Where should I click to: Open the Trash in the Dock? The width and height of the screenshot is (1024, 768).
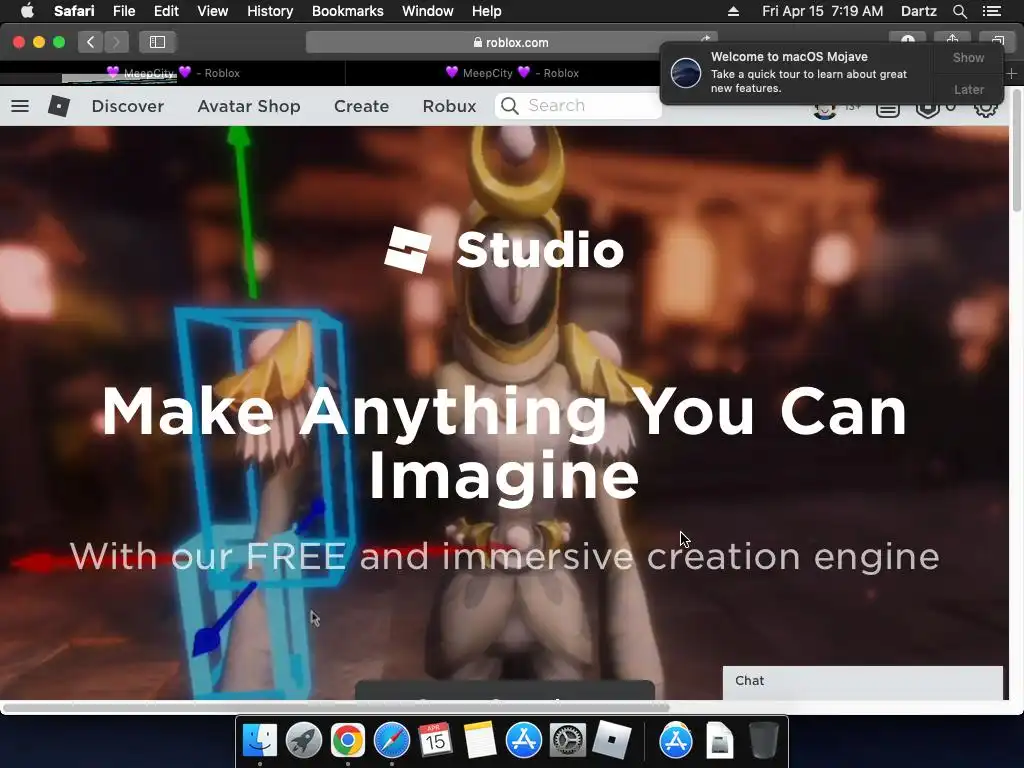coord(763,741)
